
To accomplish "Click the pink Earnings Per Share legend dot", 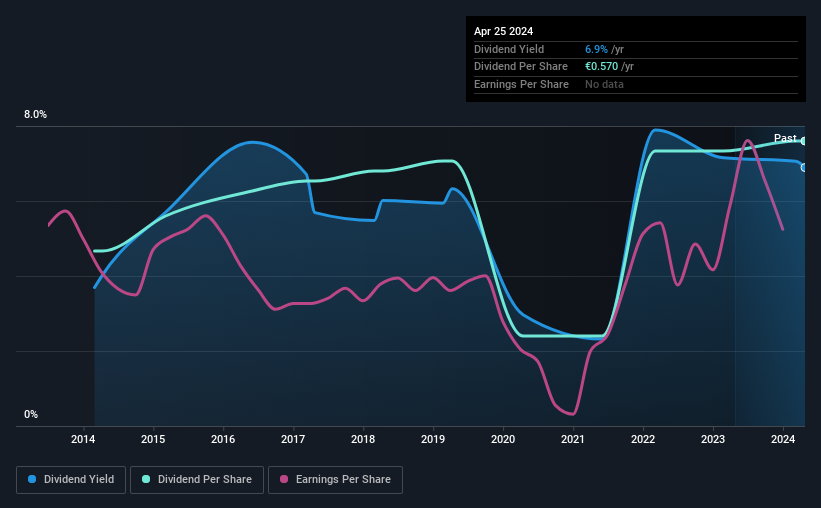I will click(284, 479).
